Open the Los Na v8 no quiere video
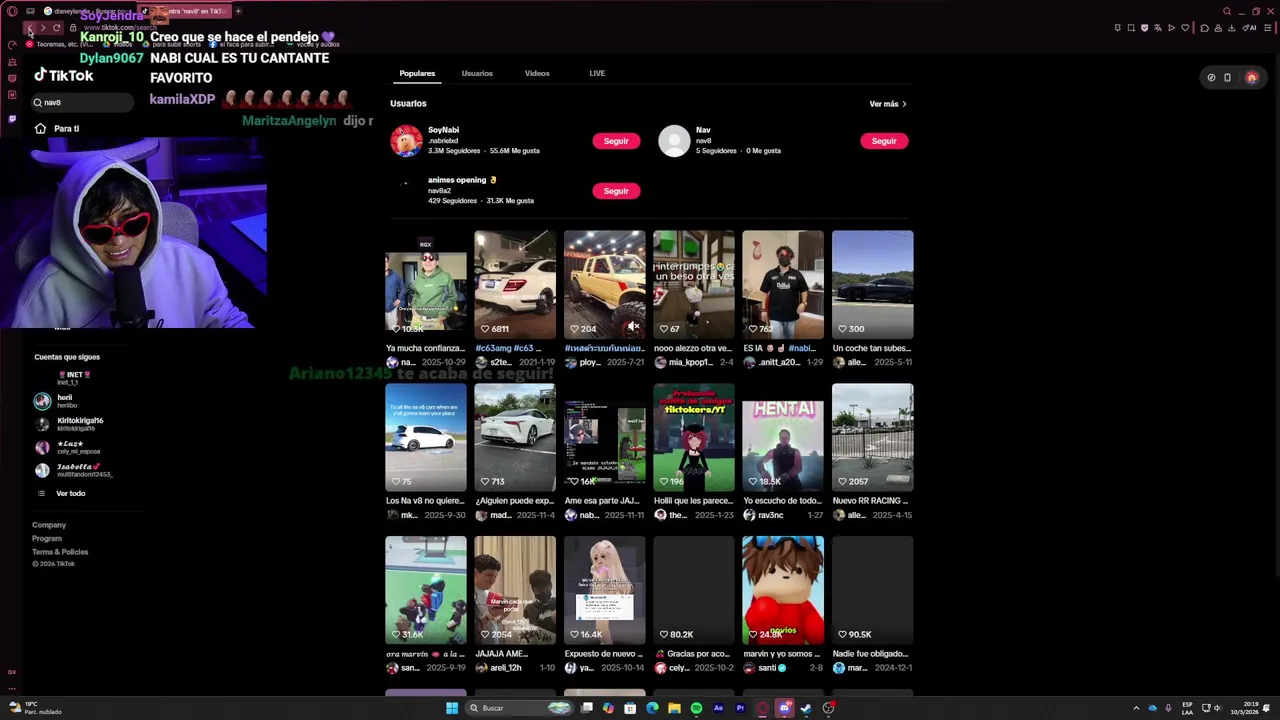The width and height of the screenshot is (1280, 720). coord(425,437)
